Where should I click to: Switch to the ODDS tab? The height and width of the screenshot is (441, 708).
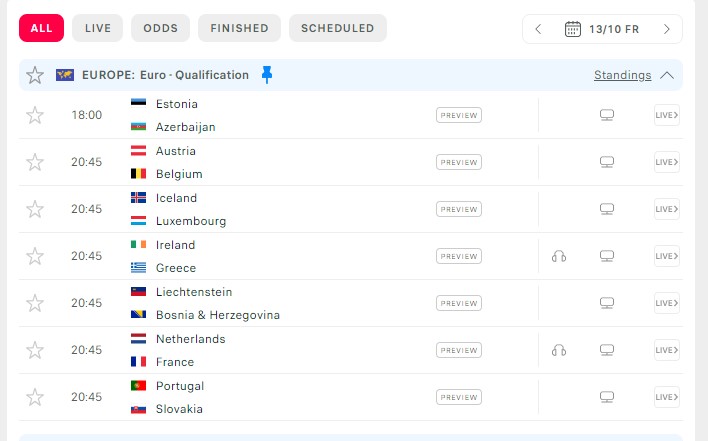[160, 28]
